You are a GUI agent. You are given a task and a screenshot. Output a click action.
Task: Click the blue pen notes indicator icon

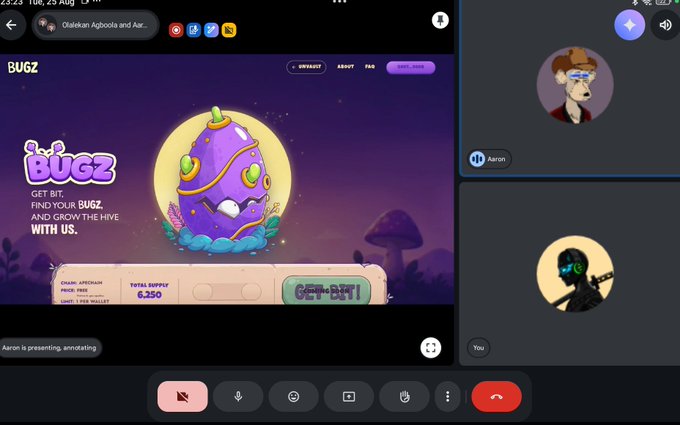(x=211, y=30)
